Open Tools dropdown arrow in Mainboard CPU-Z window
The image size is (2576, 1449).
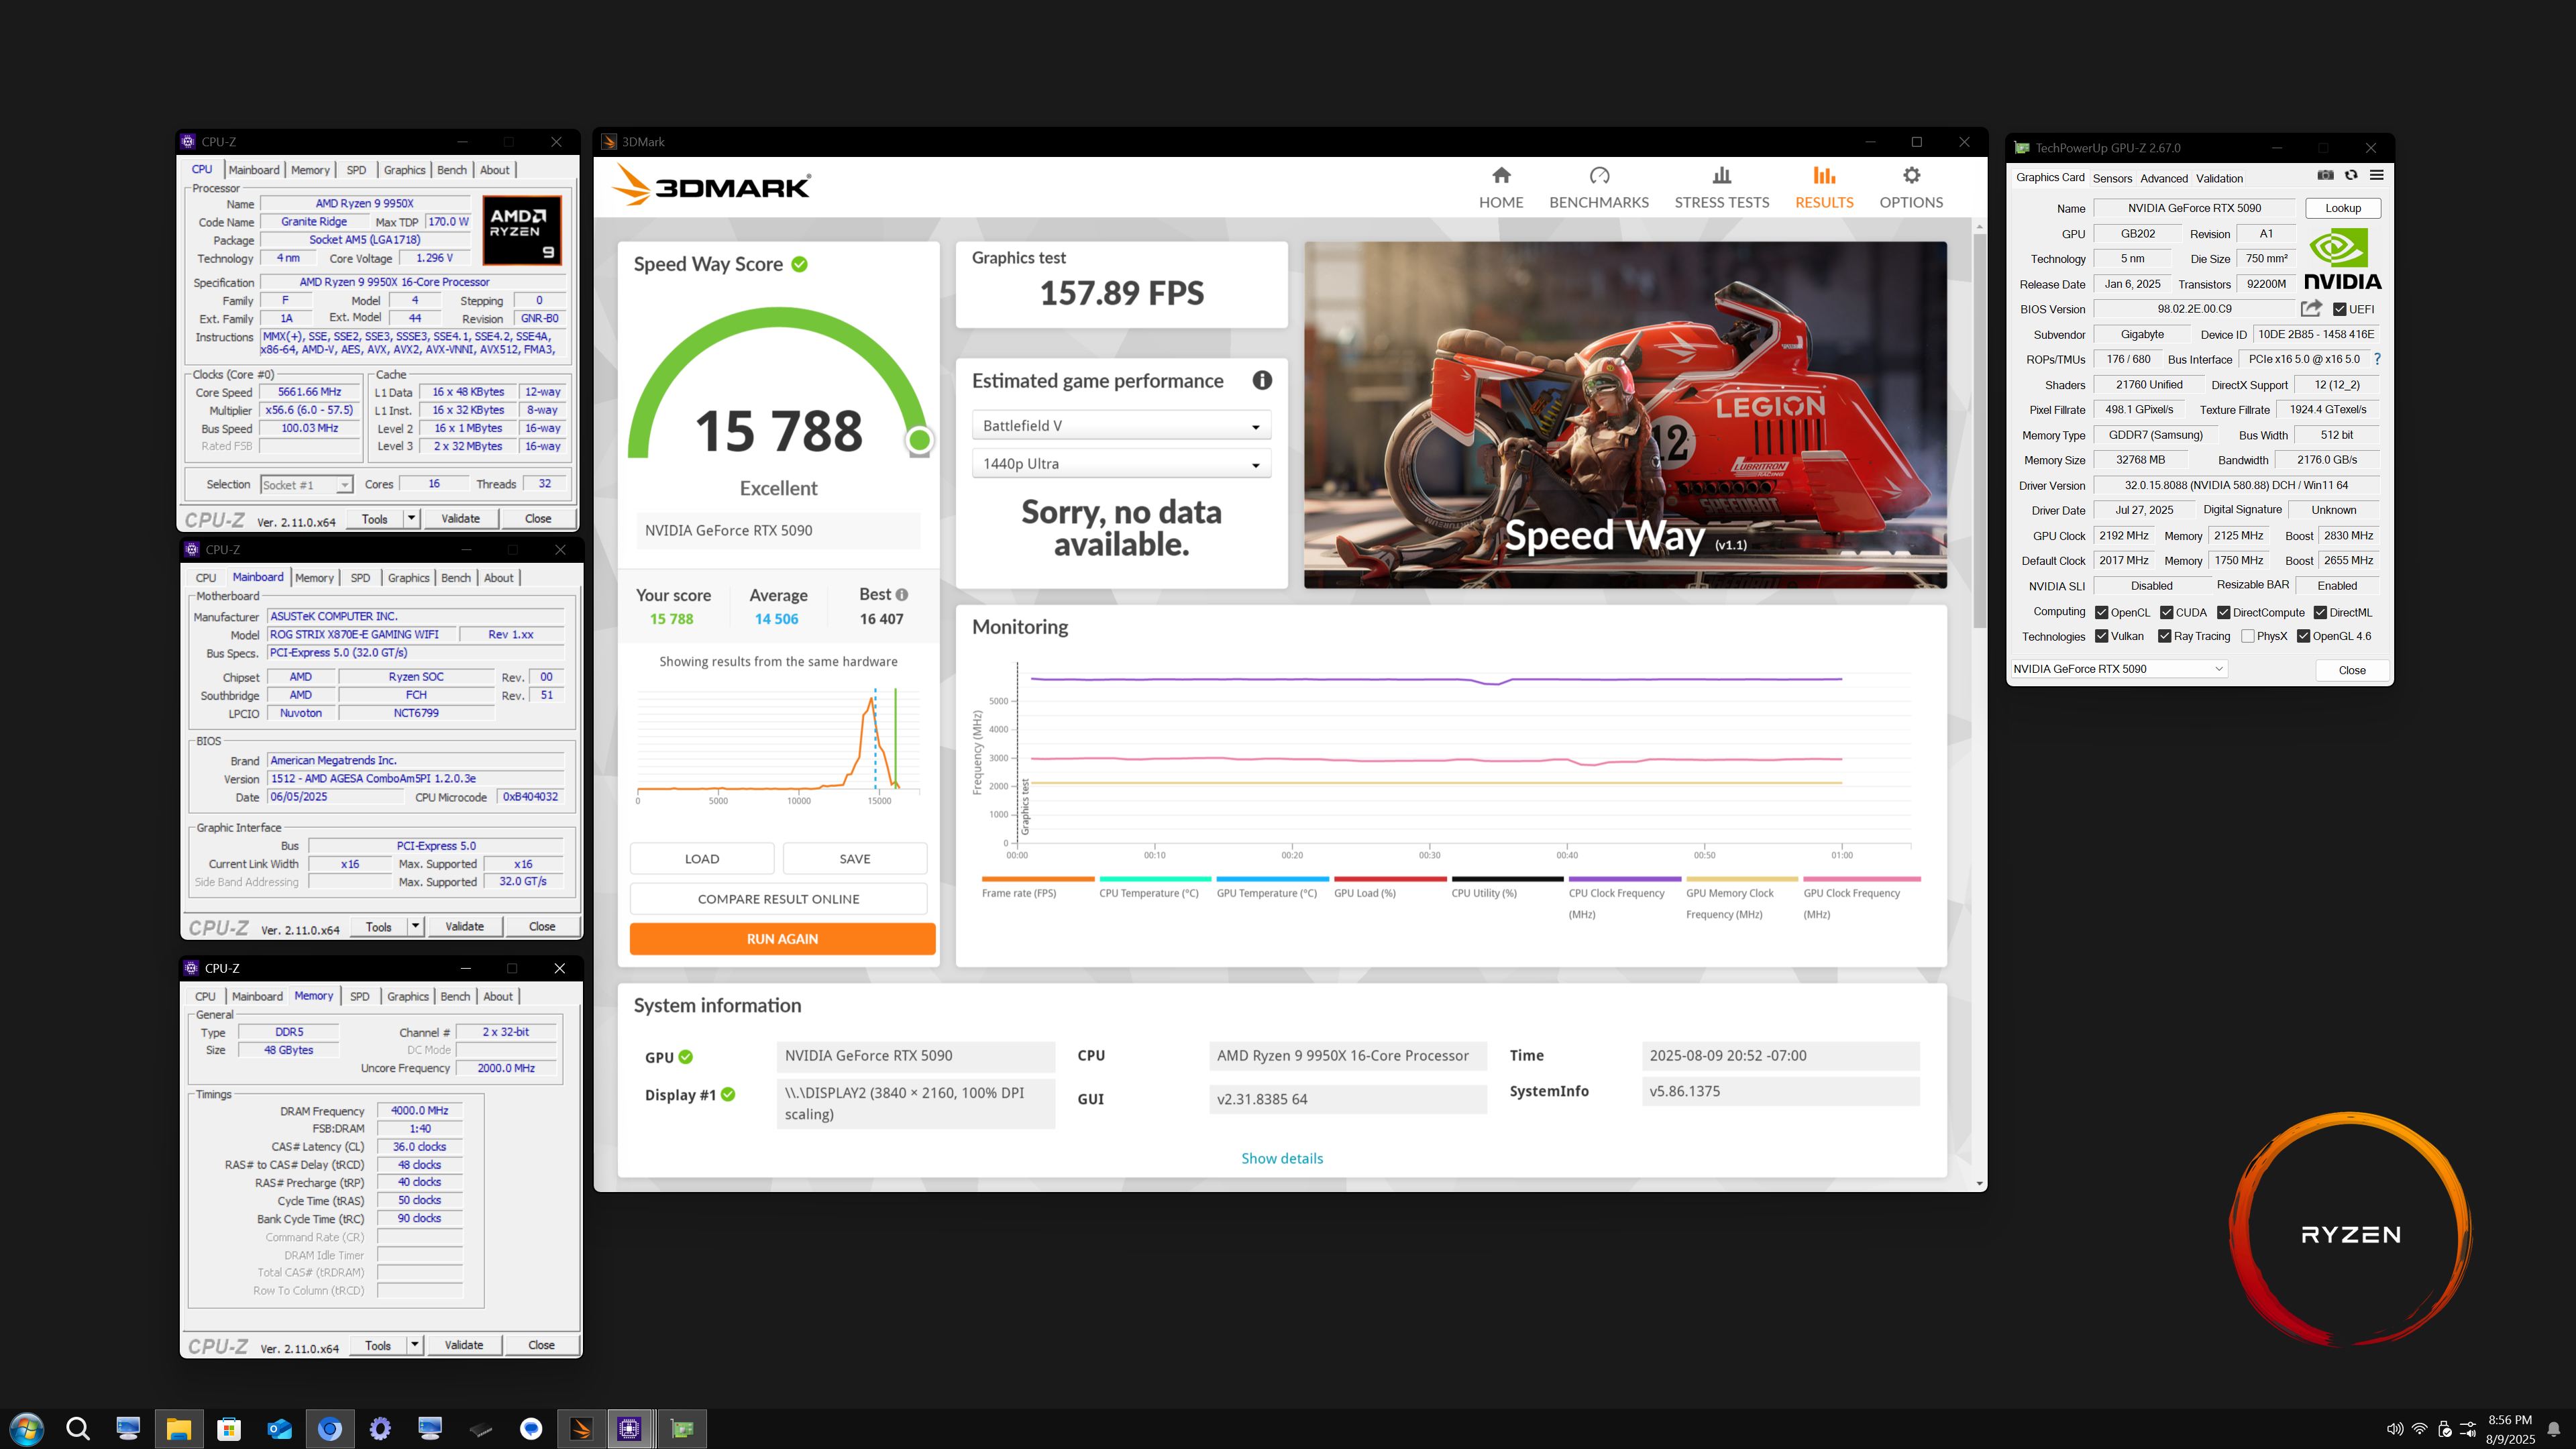(415, 927)
